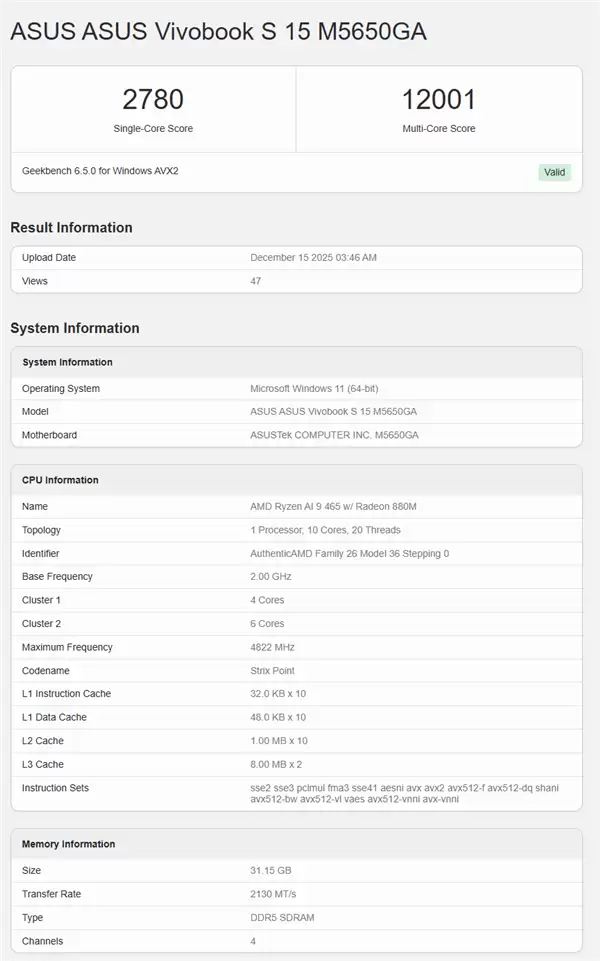Click the Operating System value Microsoft Windows 11
The height and width of the screenshot is (961, 600).
pos(314,388)
